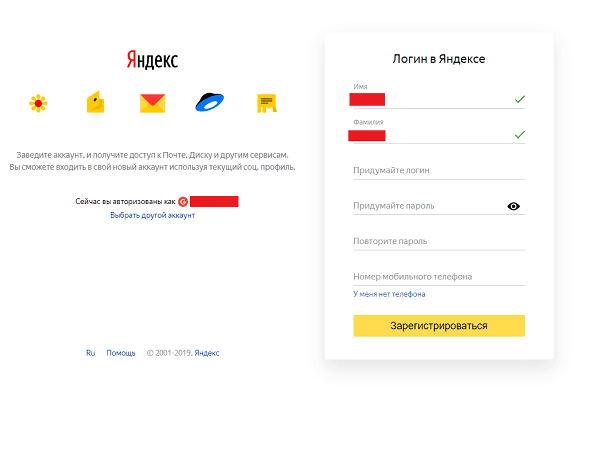Click the red social profile avatar icon

(183, 201)
